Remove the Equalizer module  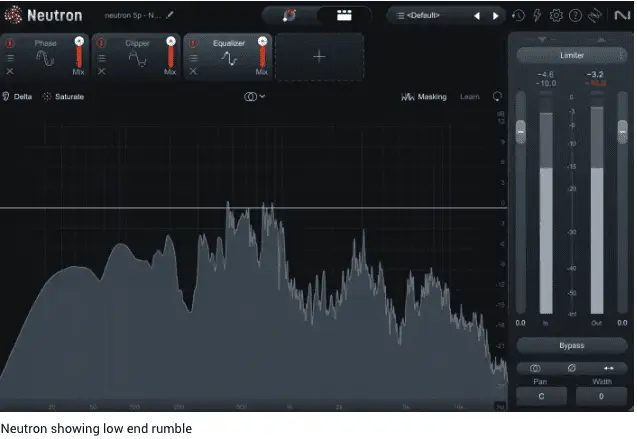click(193, 71)
